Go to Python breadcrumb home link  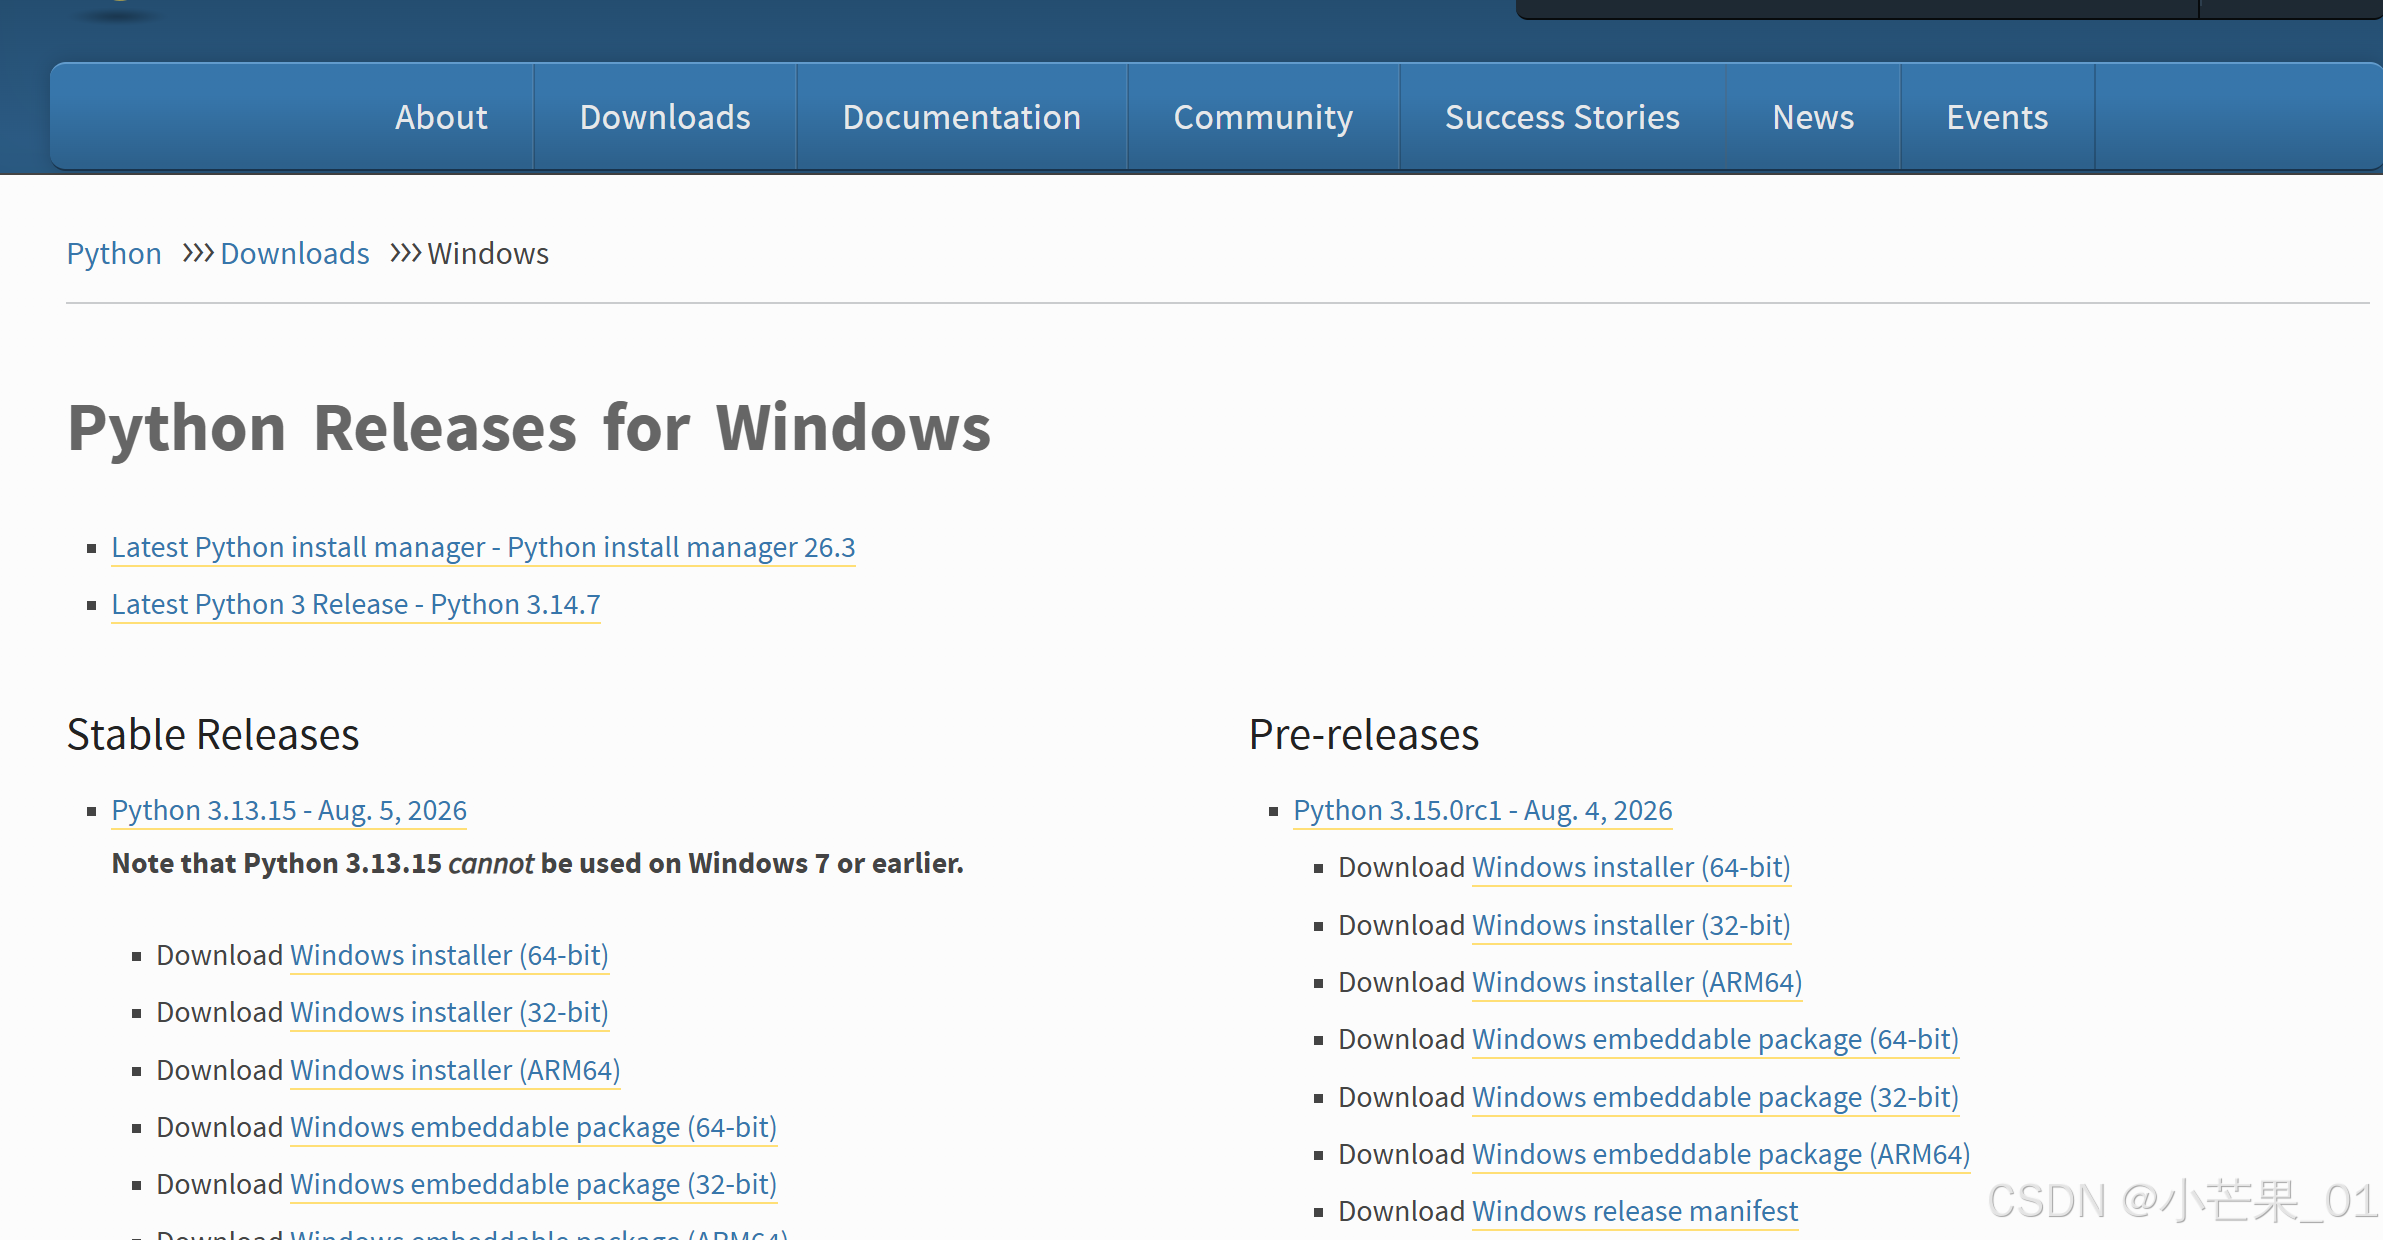pyautogui.click(x=114, y=254)
